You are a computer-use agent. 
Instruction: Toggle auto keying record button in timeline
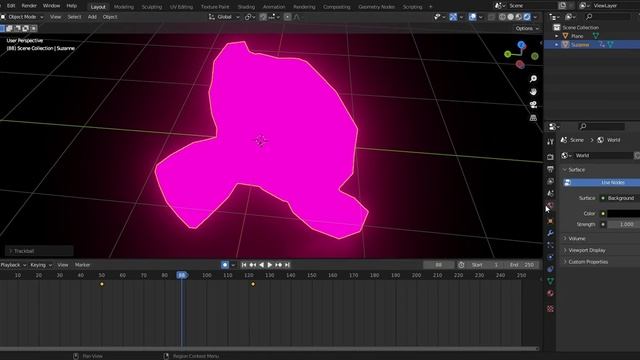tap(225, 265)
